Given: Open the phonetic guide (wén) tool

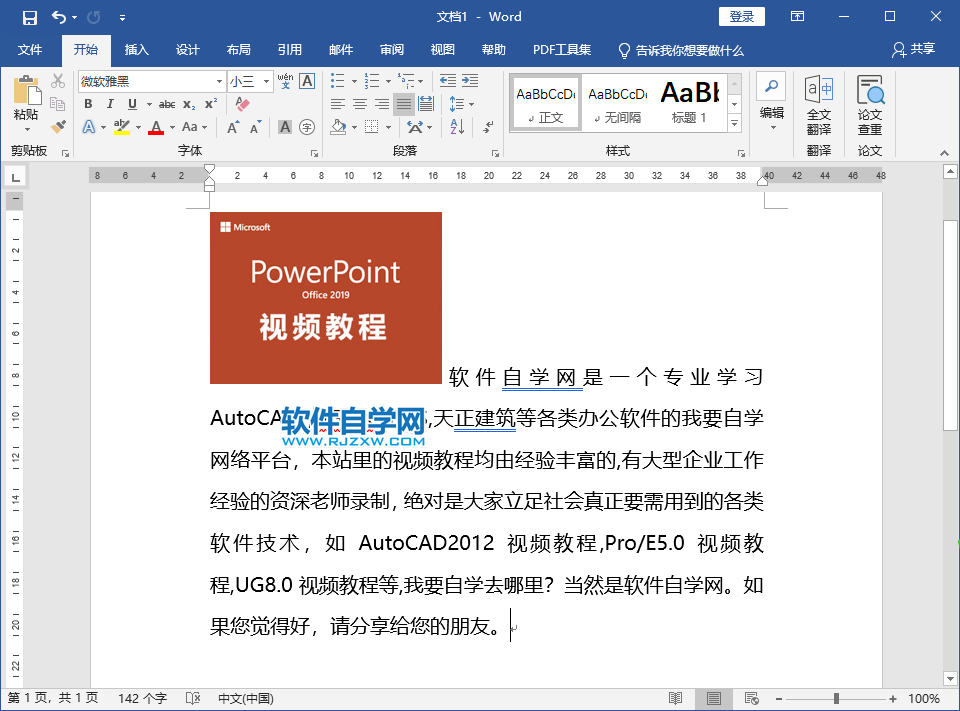Looking at the screenshot, I should click(x=285, y=81).
